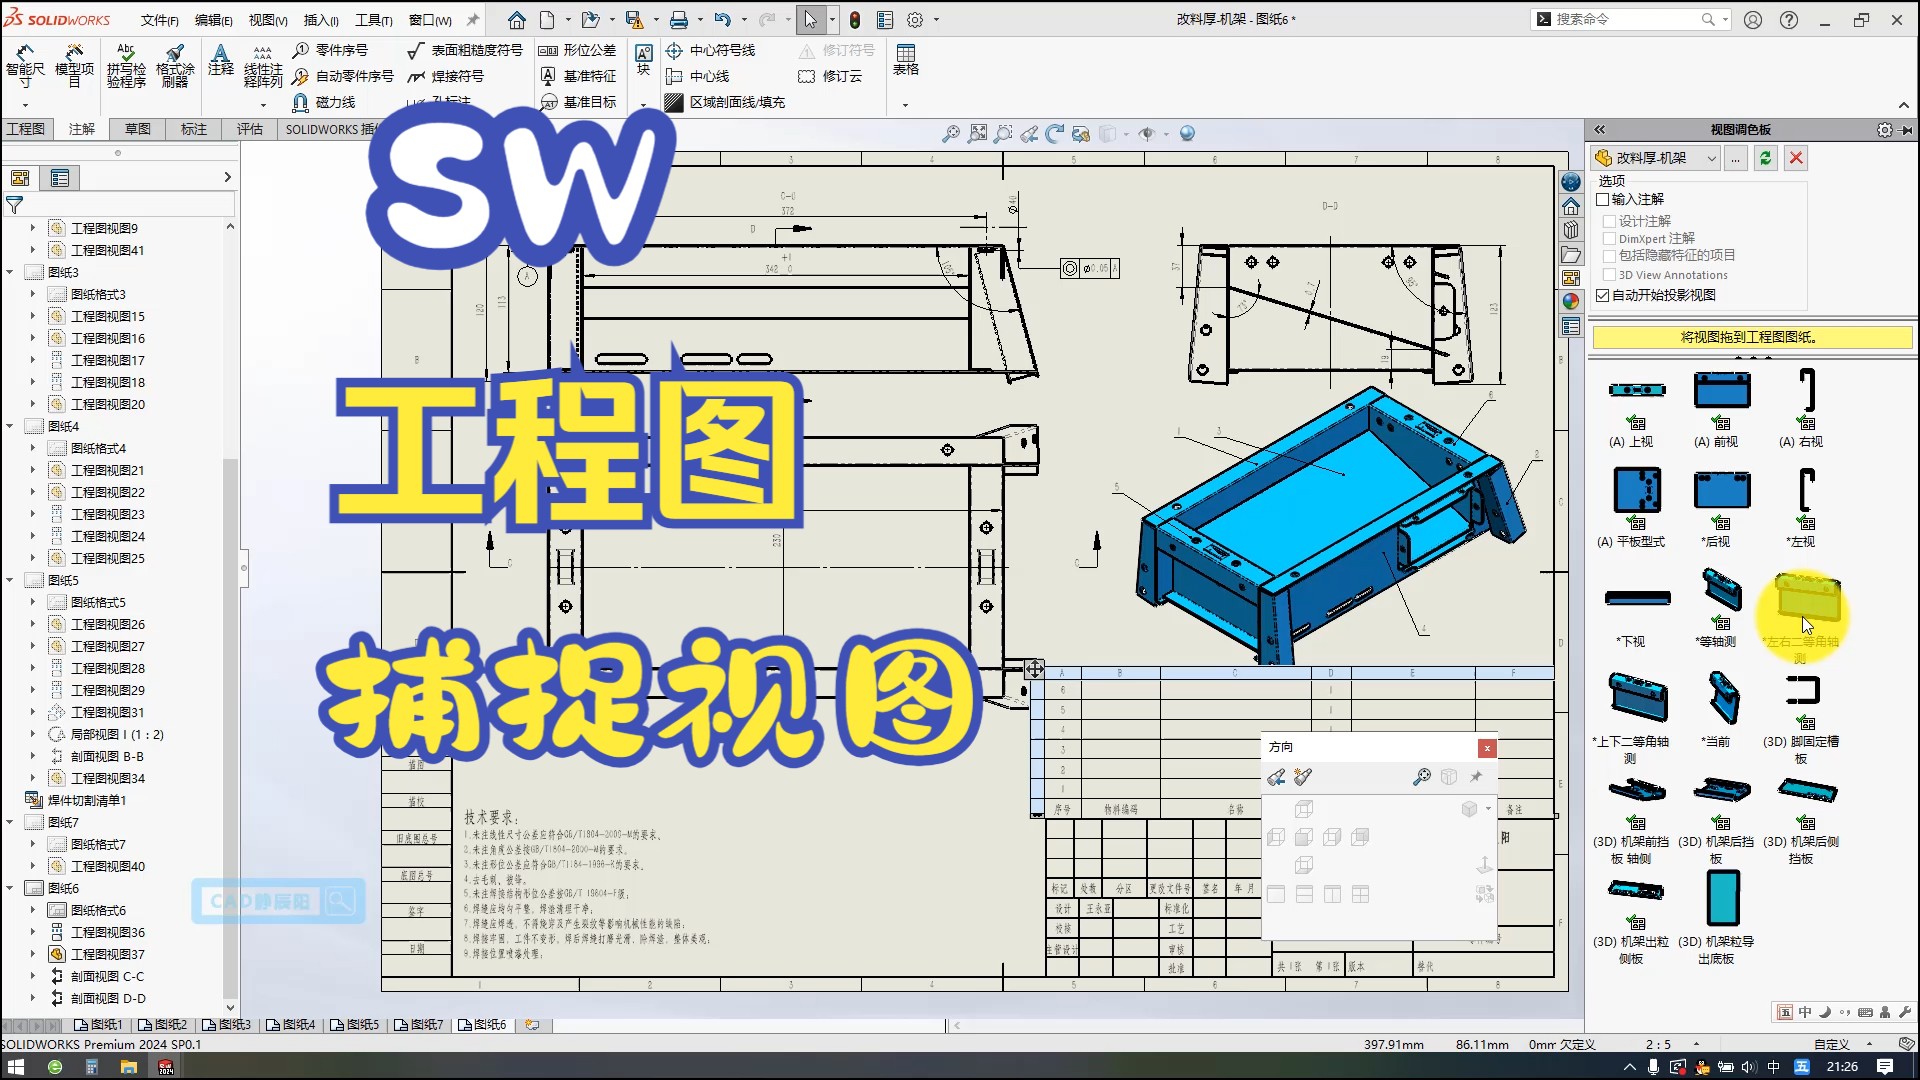Activate the Format Painter tool
This screenshot has width=1920, height=1080.
click(175, 66)
